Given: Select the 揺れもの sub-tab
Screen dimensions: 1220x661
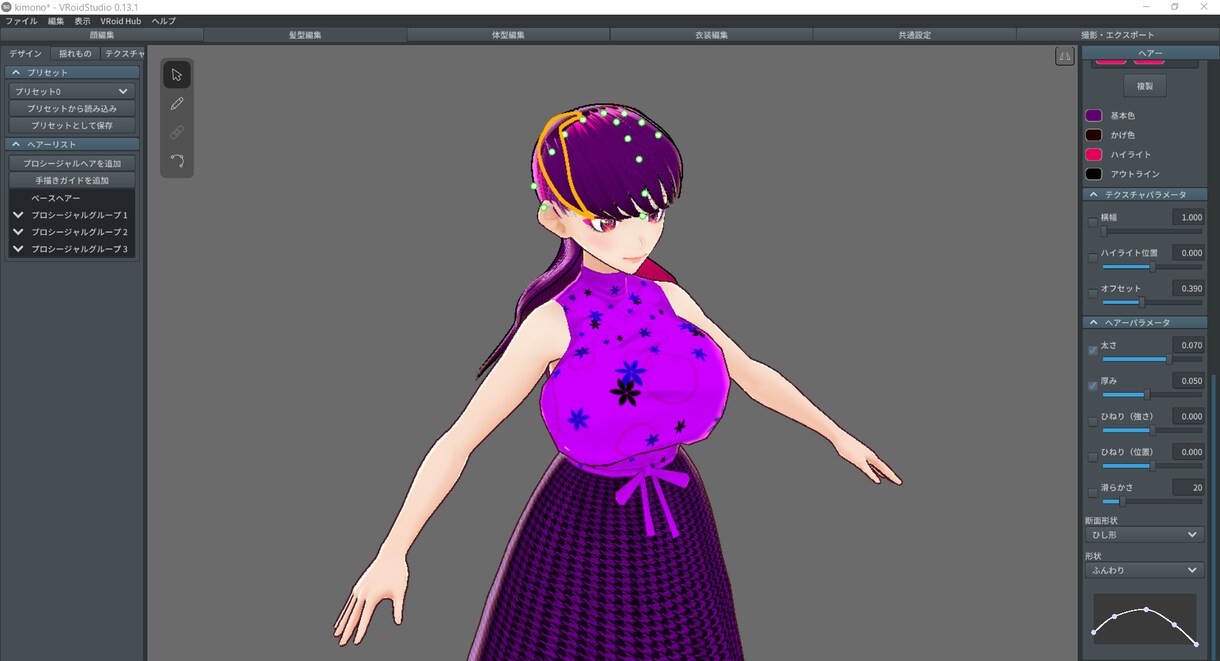Looking at the screenshot, I should click(x=75, y=53).
